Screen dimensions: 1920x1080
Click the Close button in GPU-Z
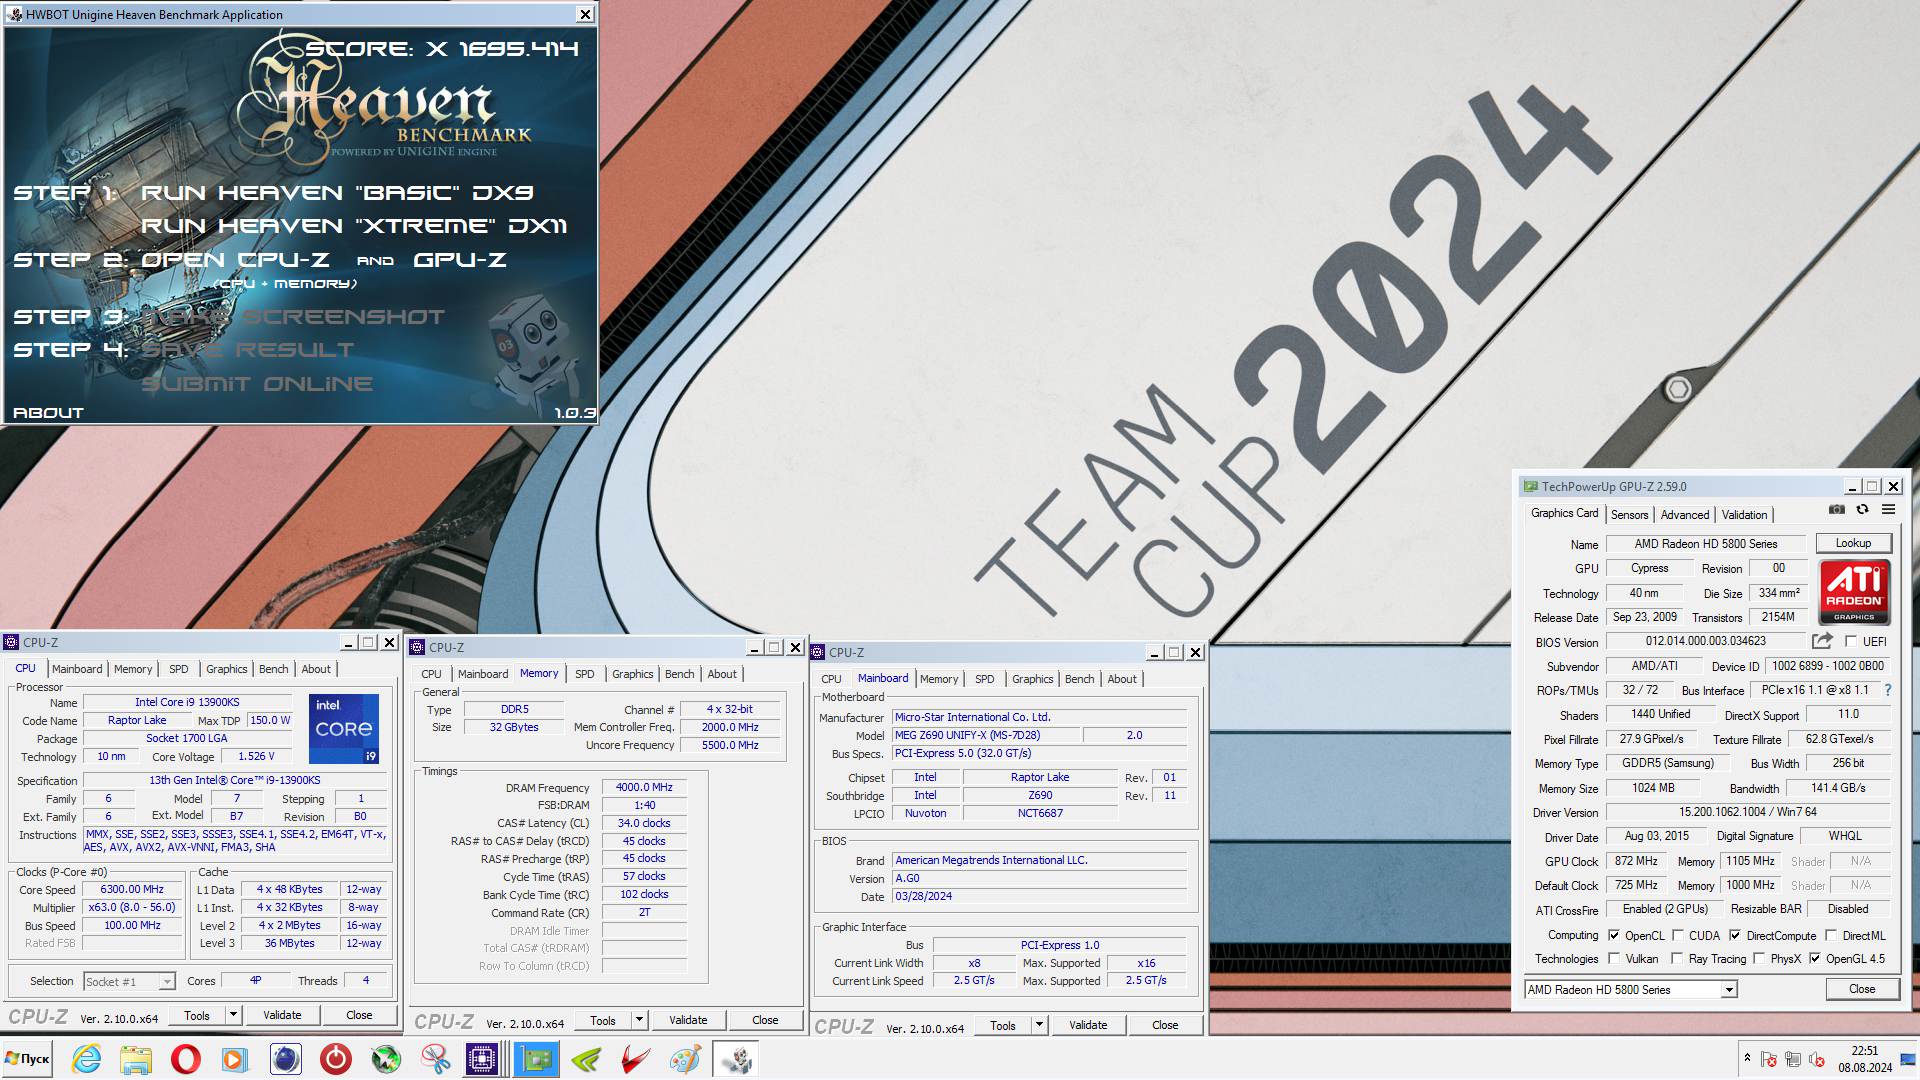[x=1862, y=989]
